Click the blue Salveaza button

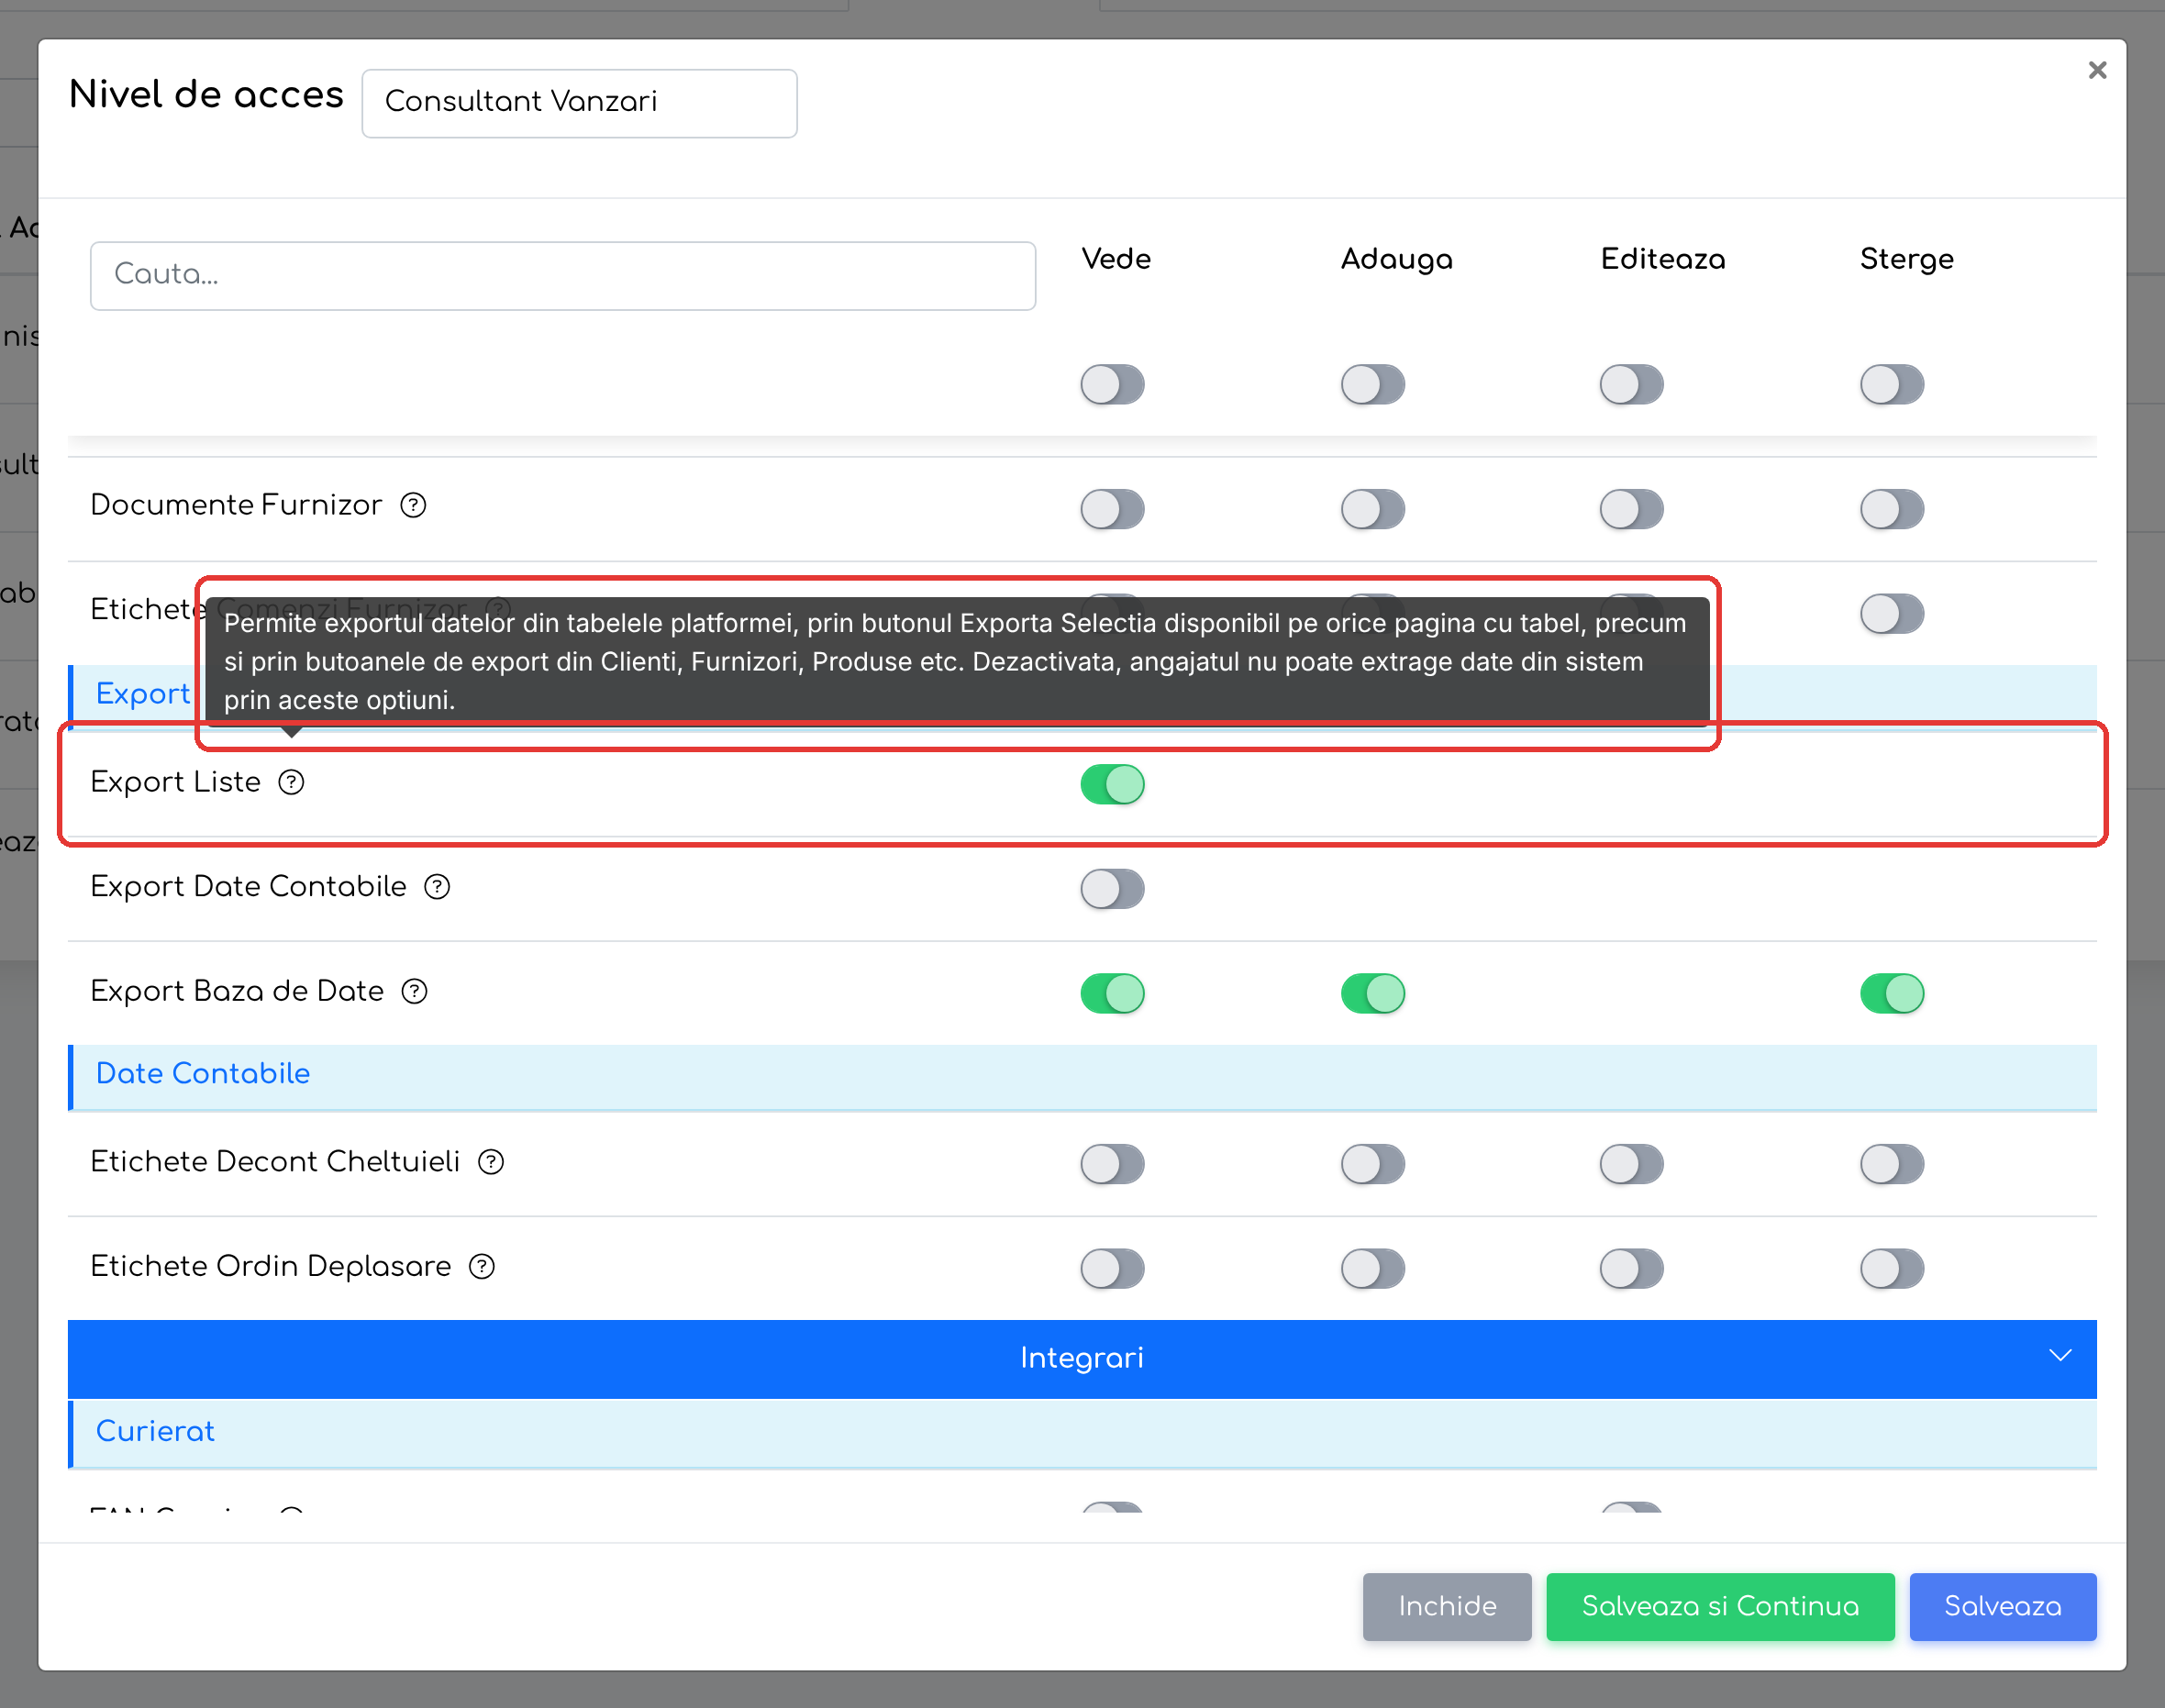click(2002, 1606)
